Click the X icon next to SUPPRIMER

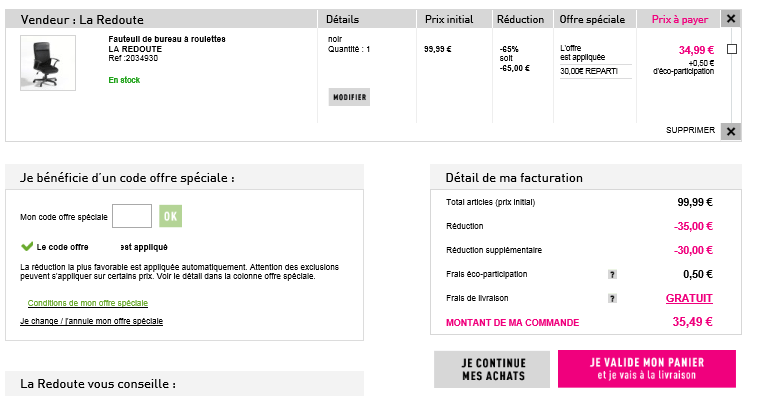point(731,131)
